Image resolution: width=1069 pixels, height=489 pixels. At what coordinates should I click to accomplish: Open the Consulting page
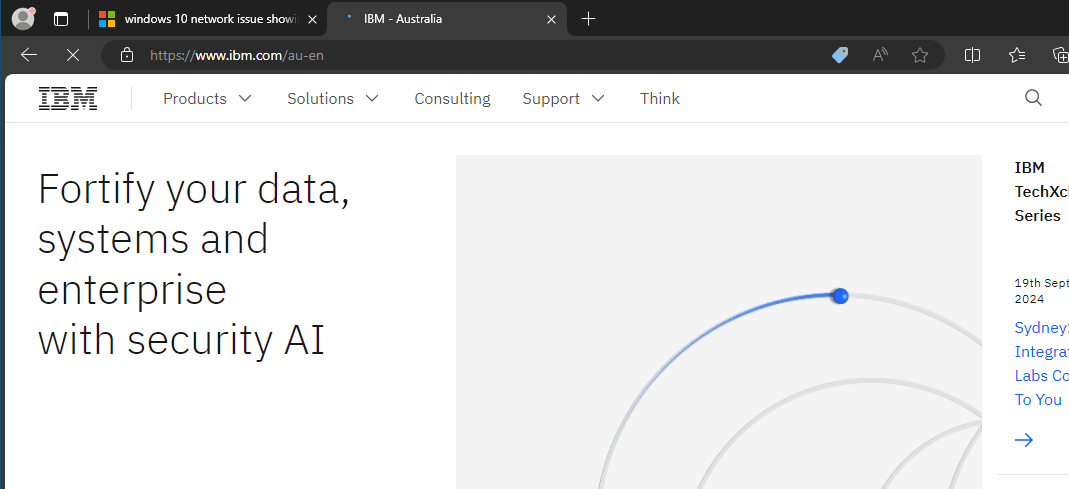click(x=452, y=99)
